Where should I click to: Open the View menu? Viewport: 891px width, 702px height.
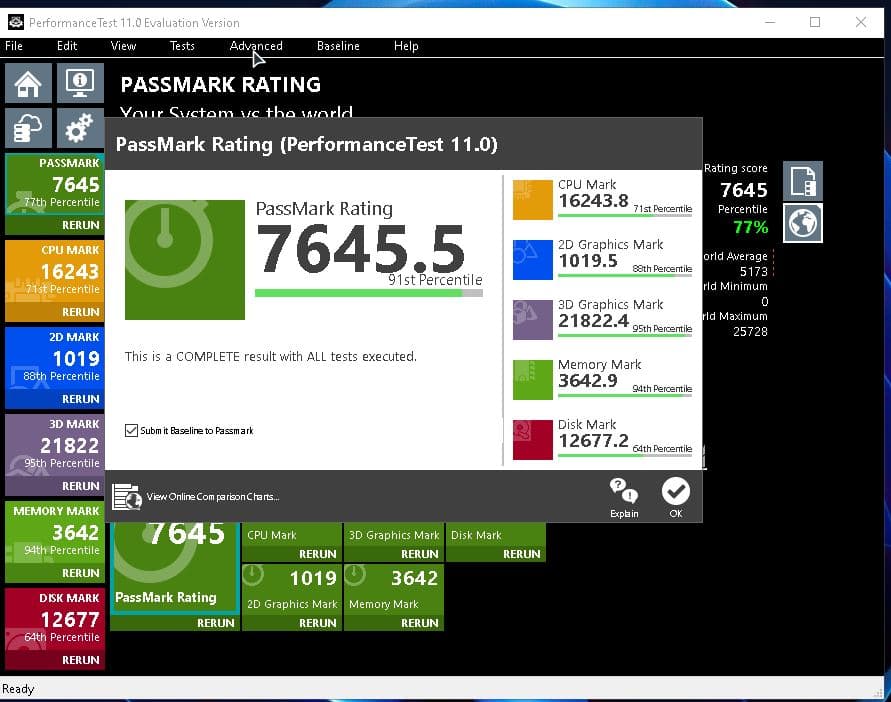123,46
